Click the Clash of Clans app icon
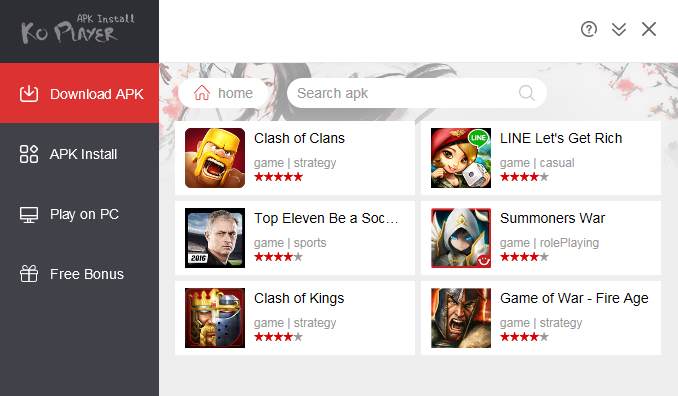The width and height of the screenshot is (678, 396). (215, 158)
